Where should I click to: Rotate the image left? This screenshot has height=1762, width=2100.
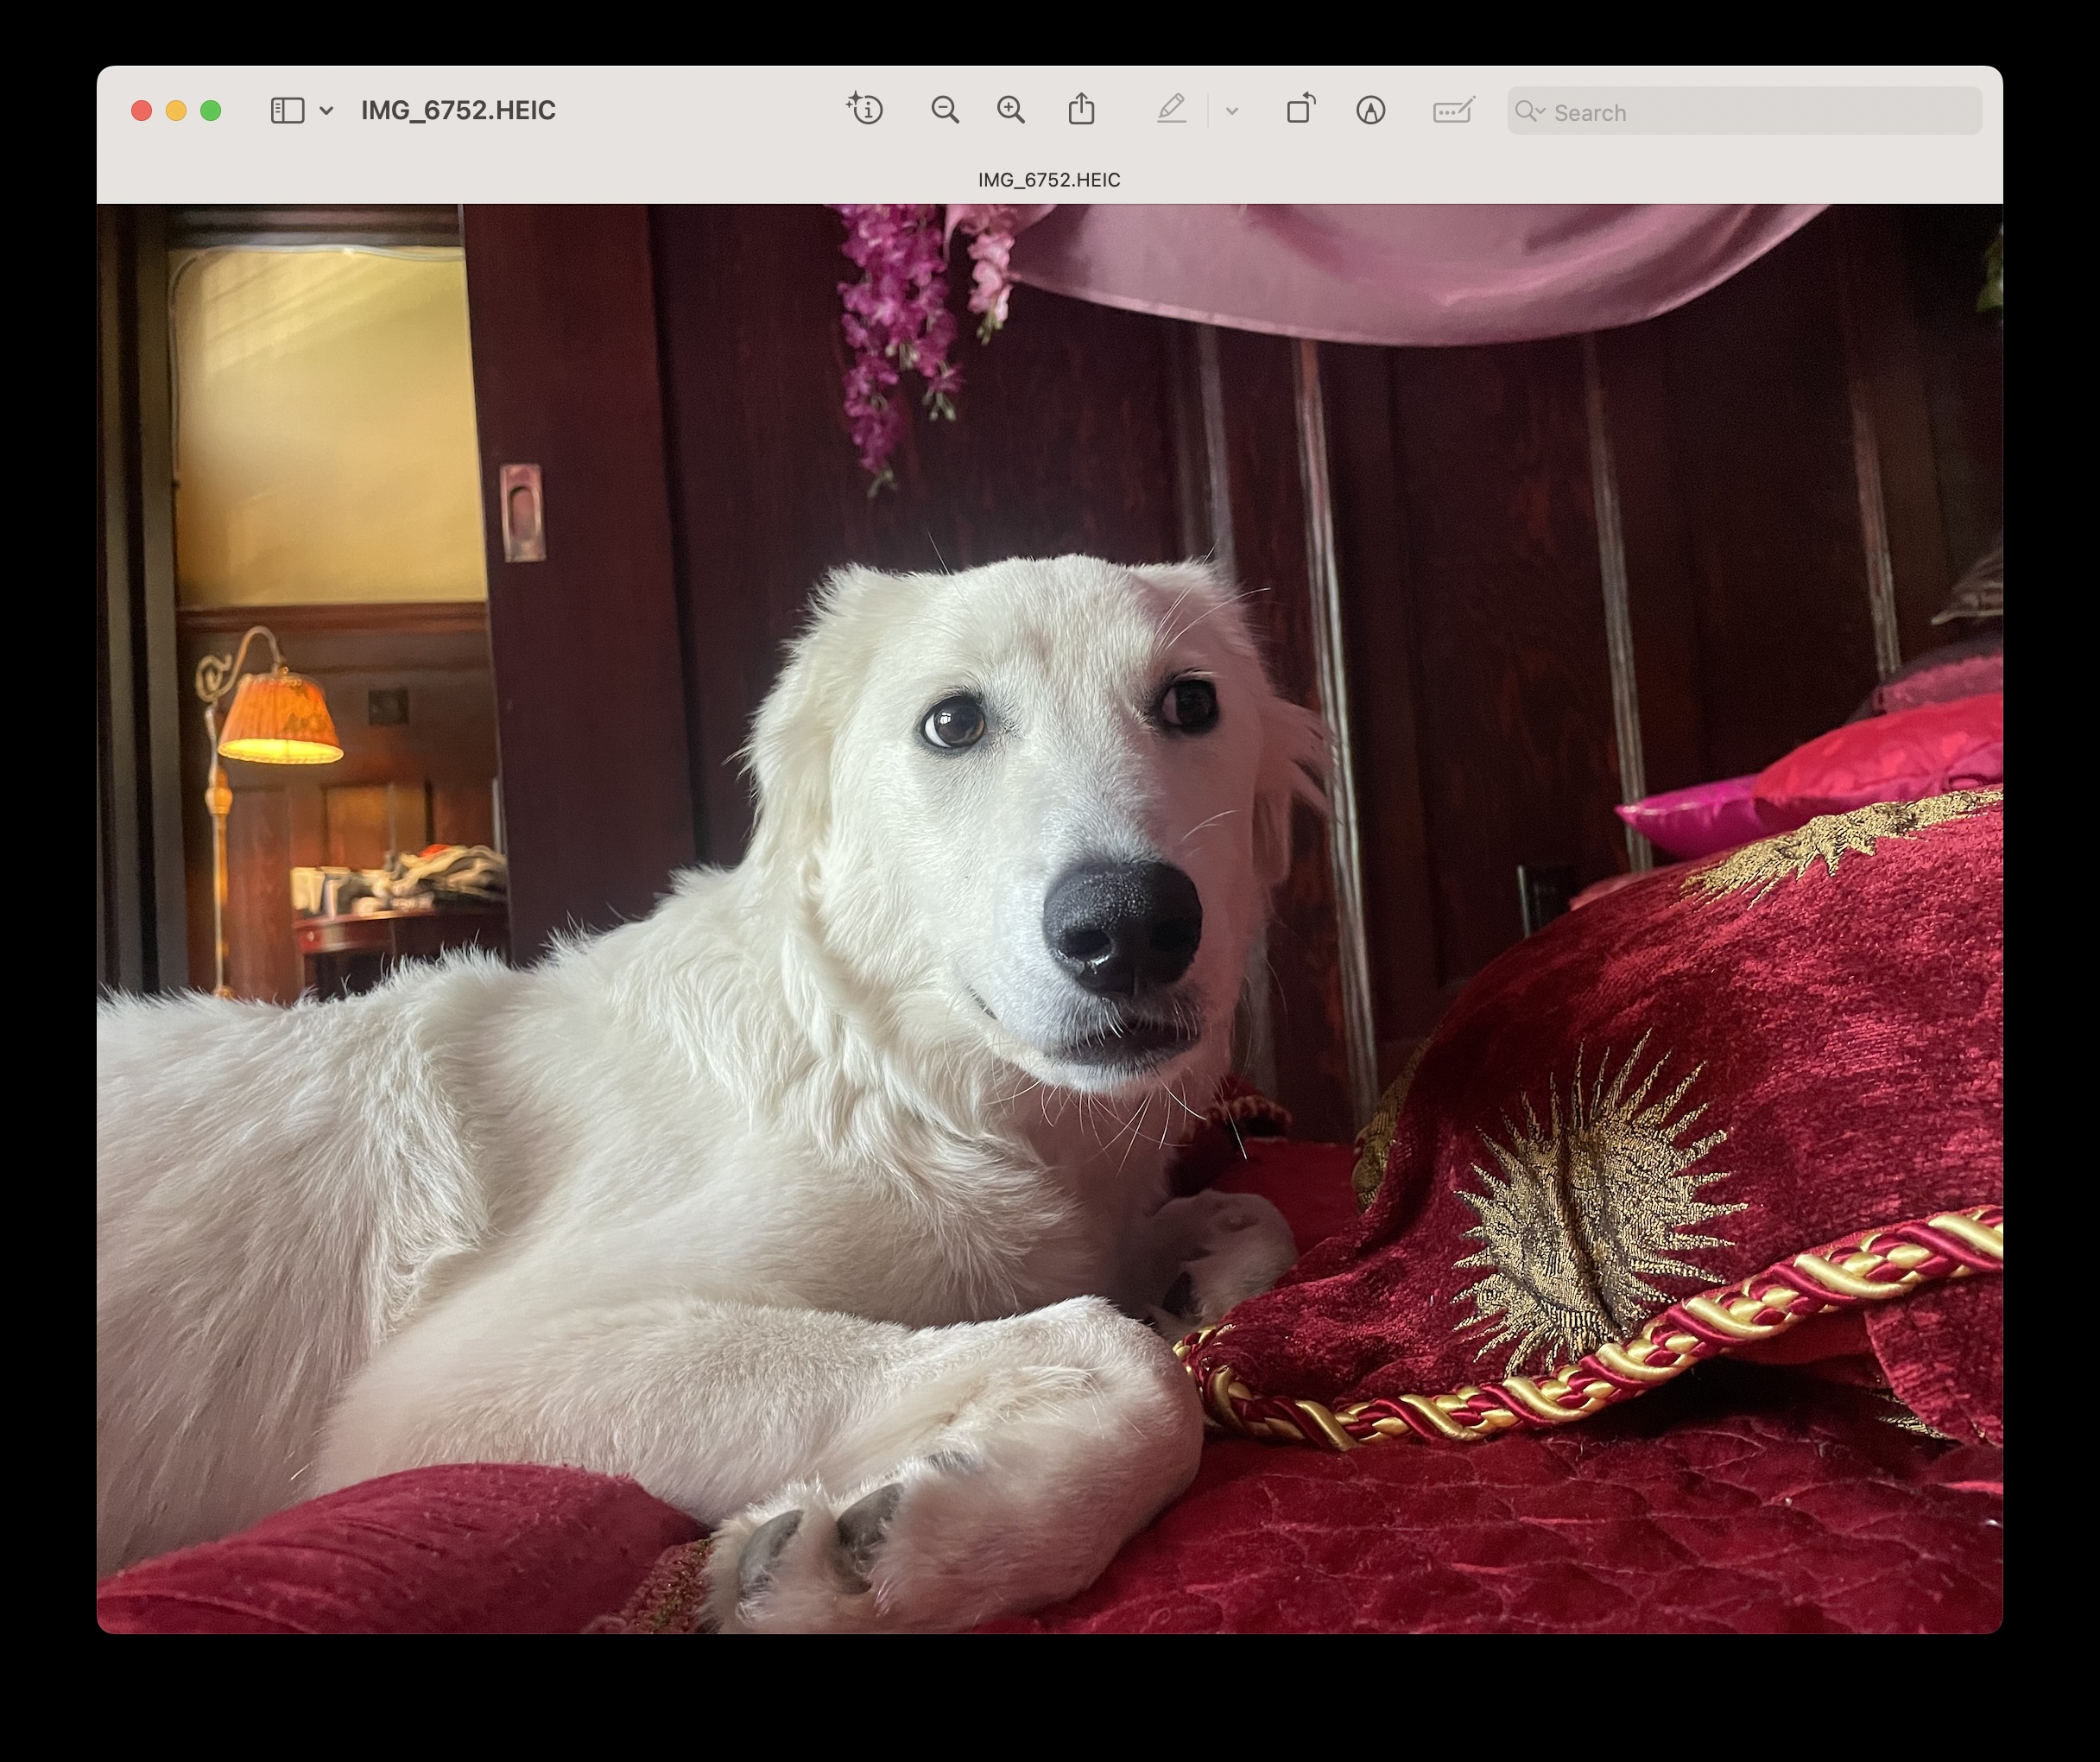point(1300,110)
